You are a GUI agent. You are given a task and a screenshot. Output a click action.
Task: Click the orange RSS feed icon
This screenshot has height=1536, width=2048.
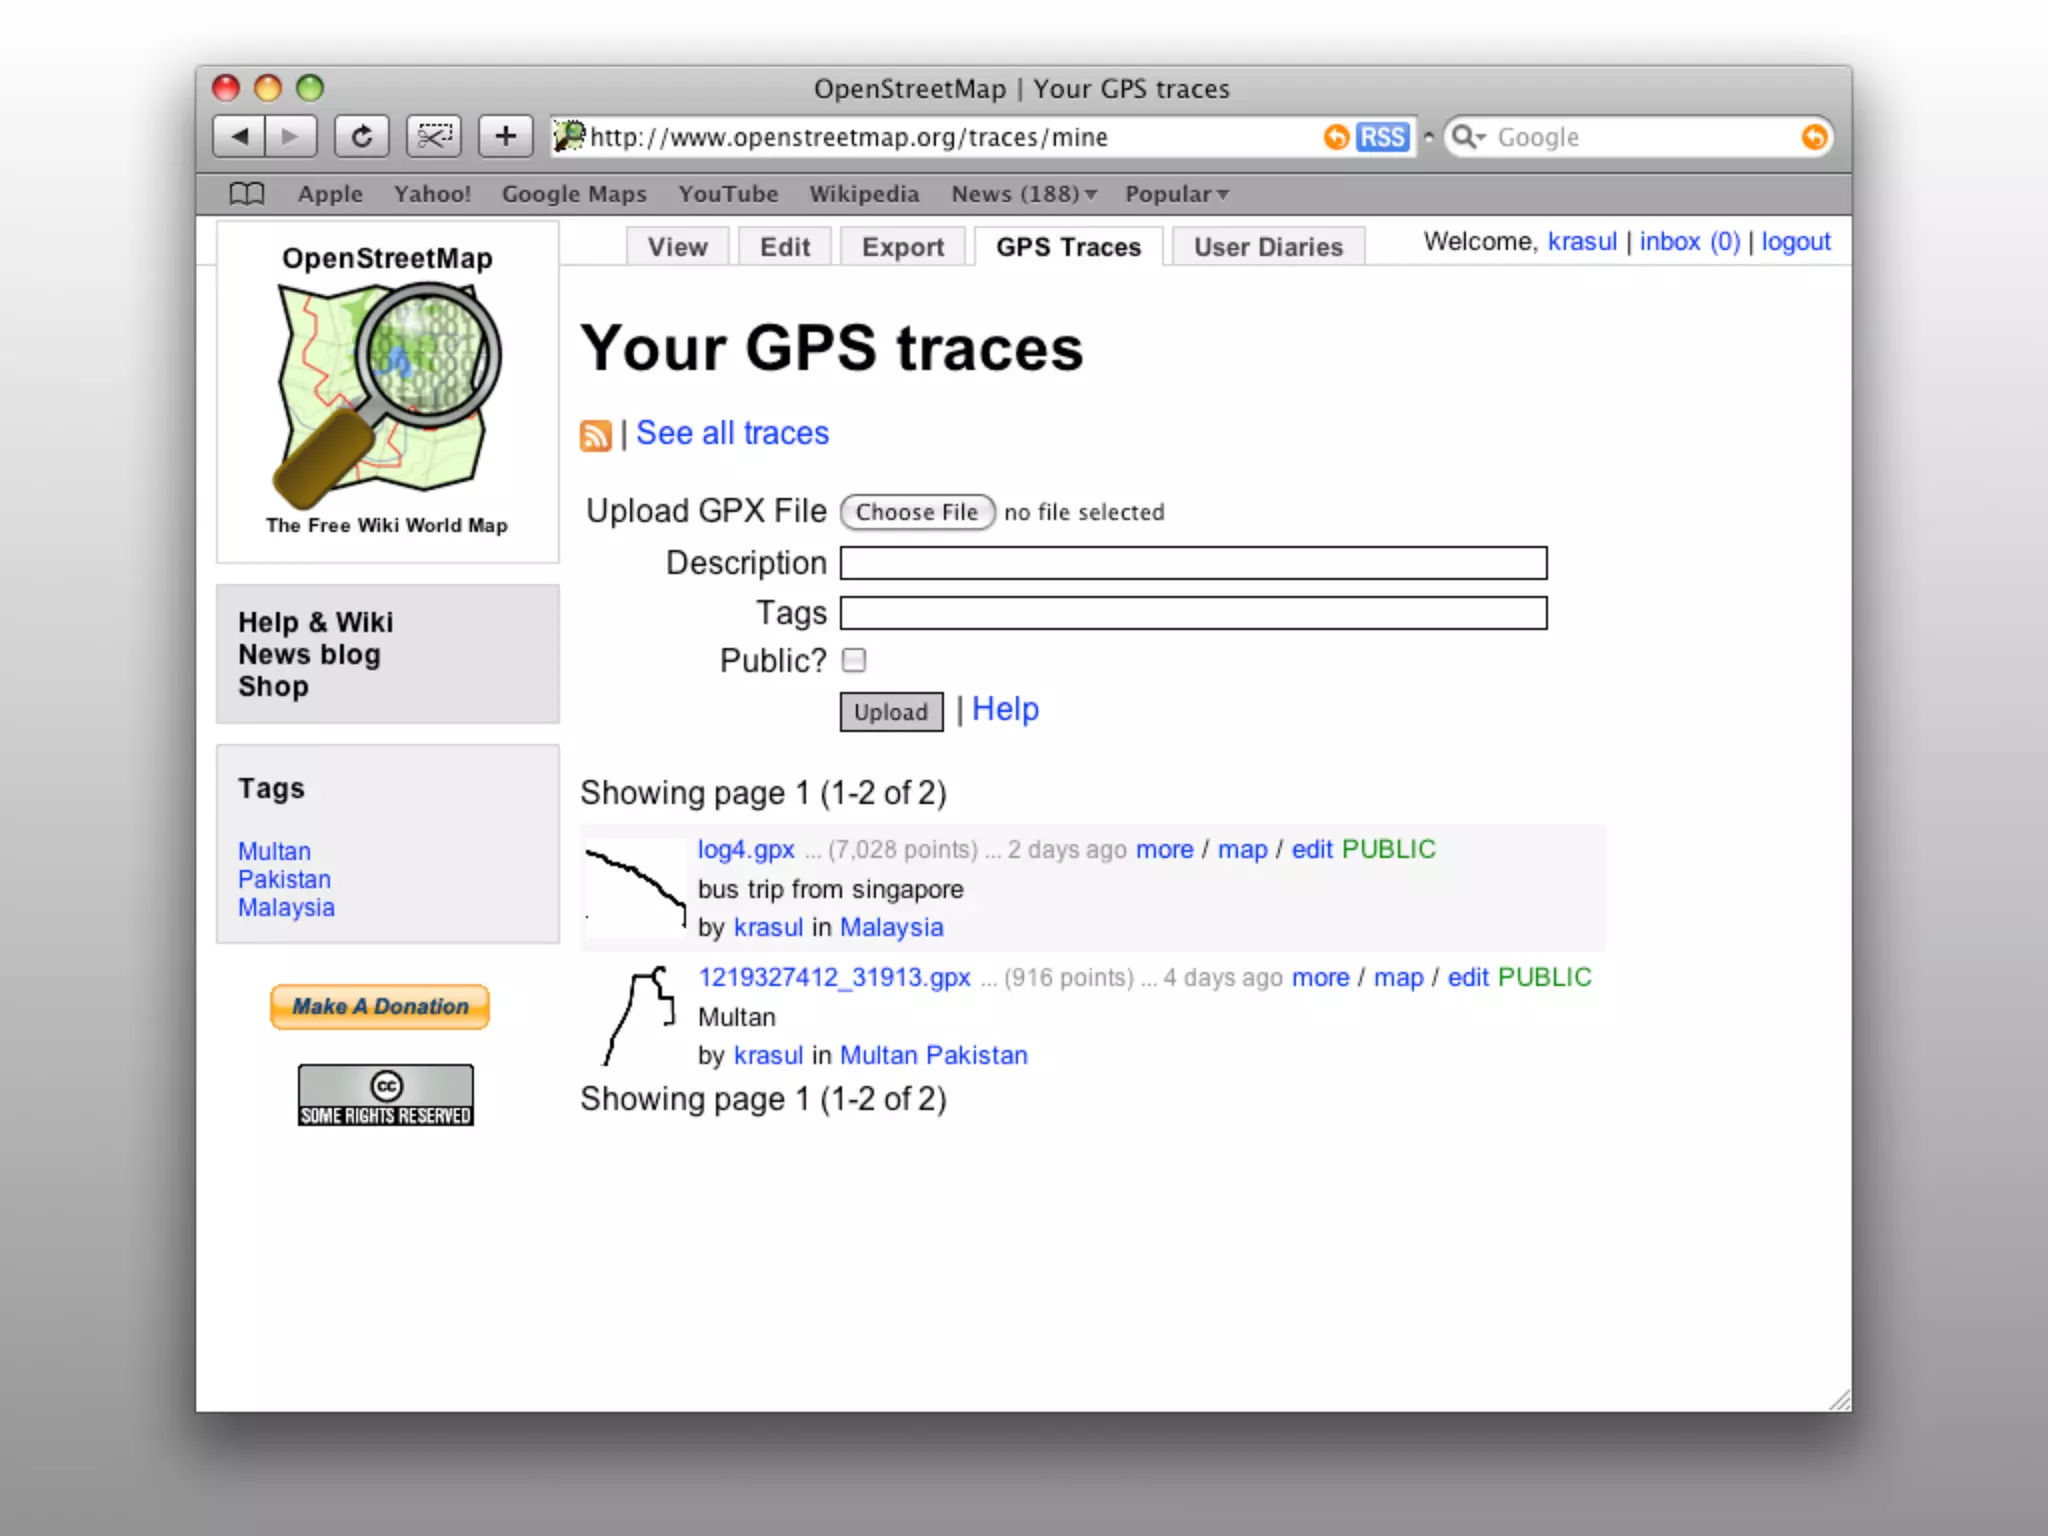(595, 436)
